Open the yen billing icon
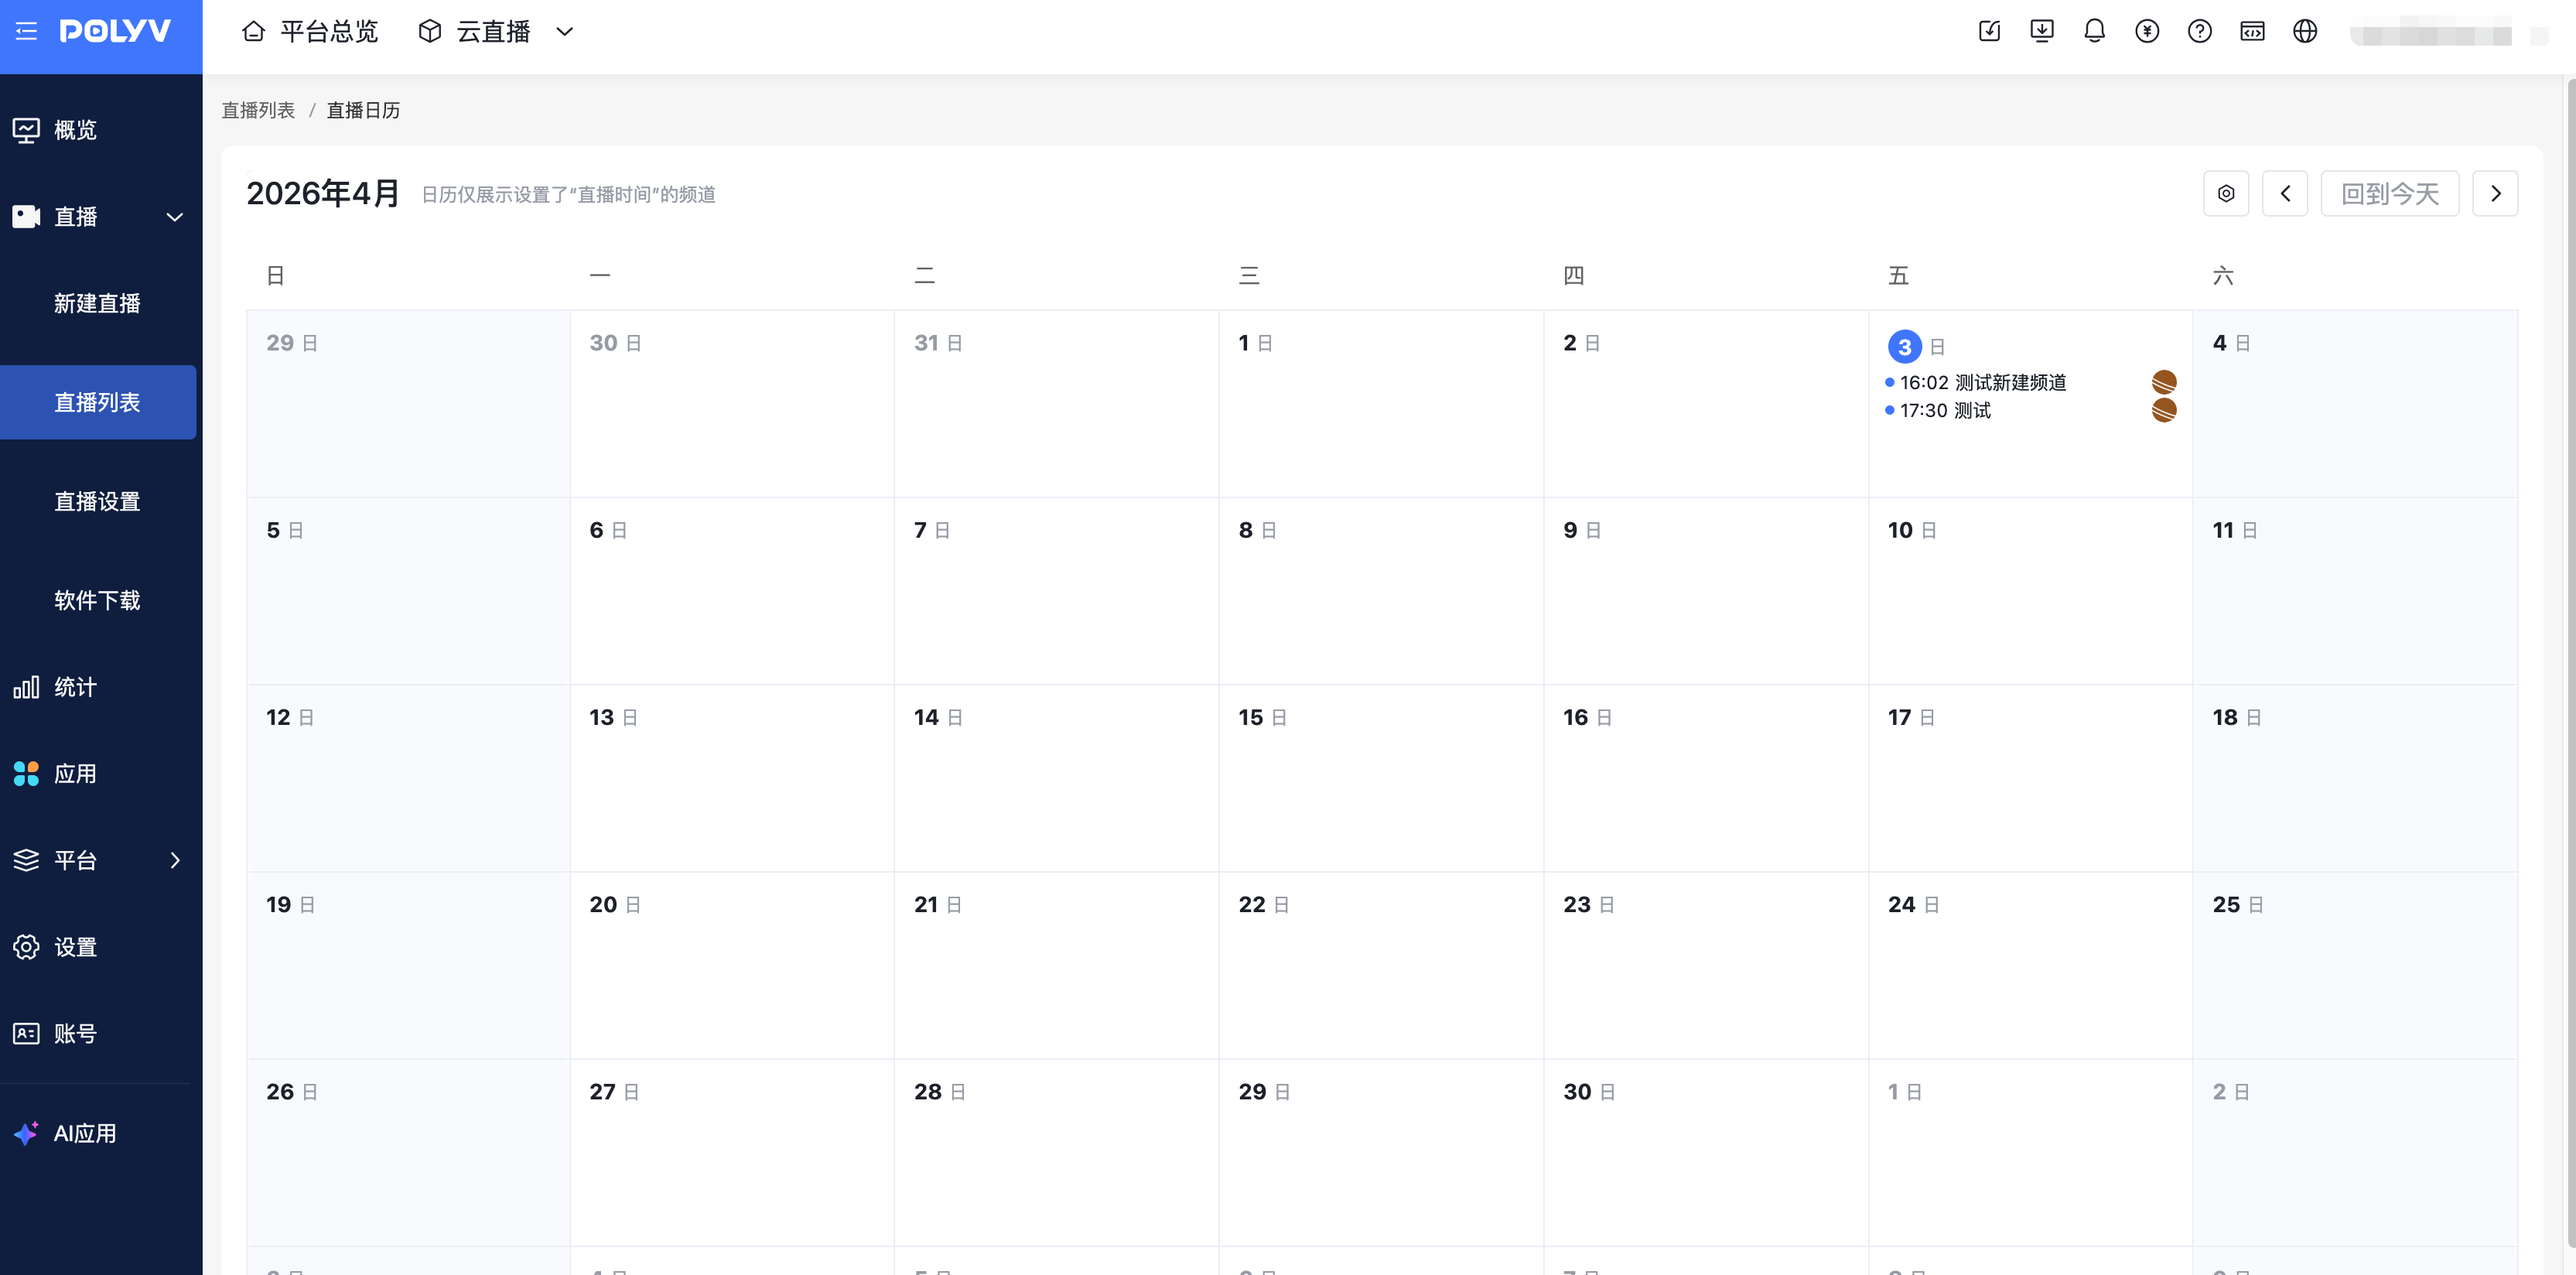The width and height of the screenshot is (2576, 1275). tap(2147, 31)
